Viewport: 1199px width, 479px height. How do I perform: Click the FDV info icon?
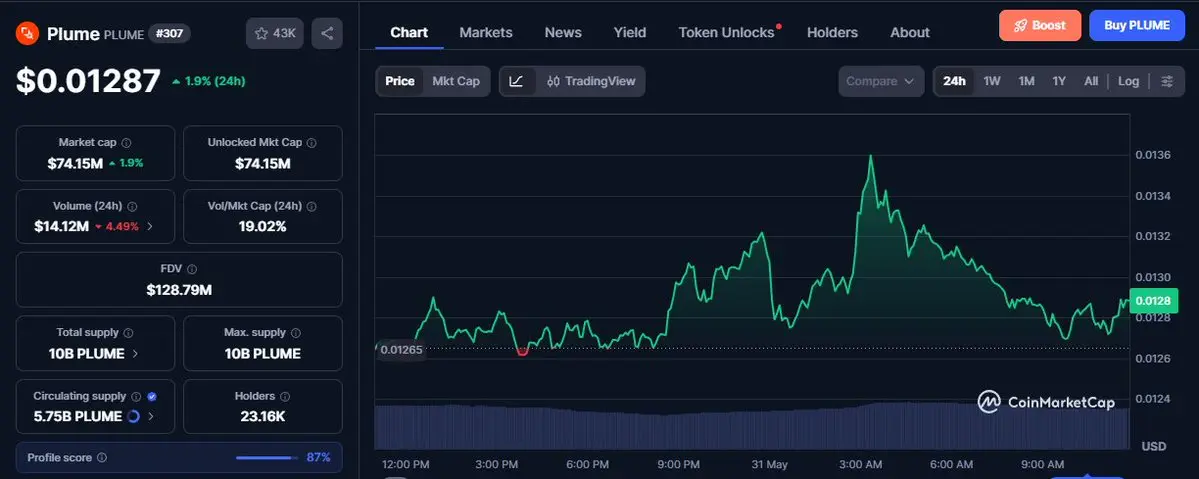pyautogui.click(x=192, y=269)
